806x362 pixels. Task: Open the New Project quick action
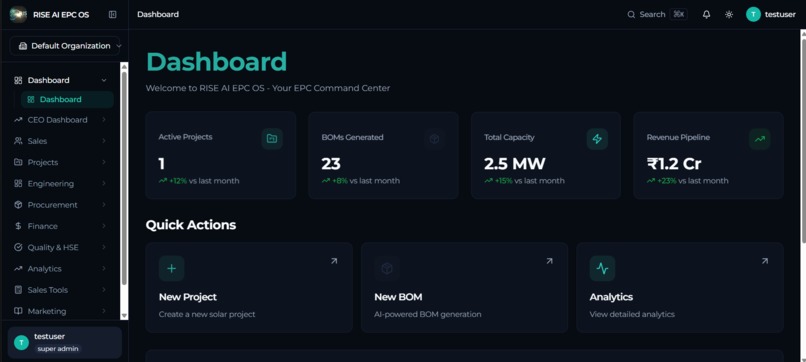coord(249,287)
